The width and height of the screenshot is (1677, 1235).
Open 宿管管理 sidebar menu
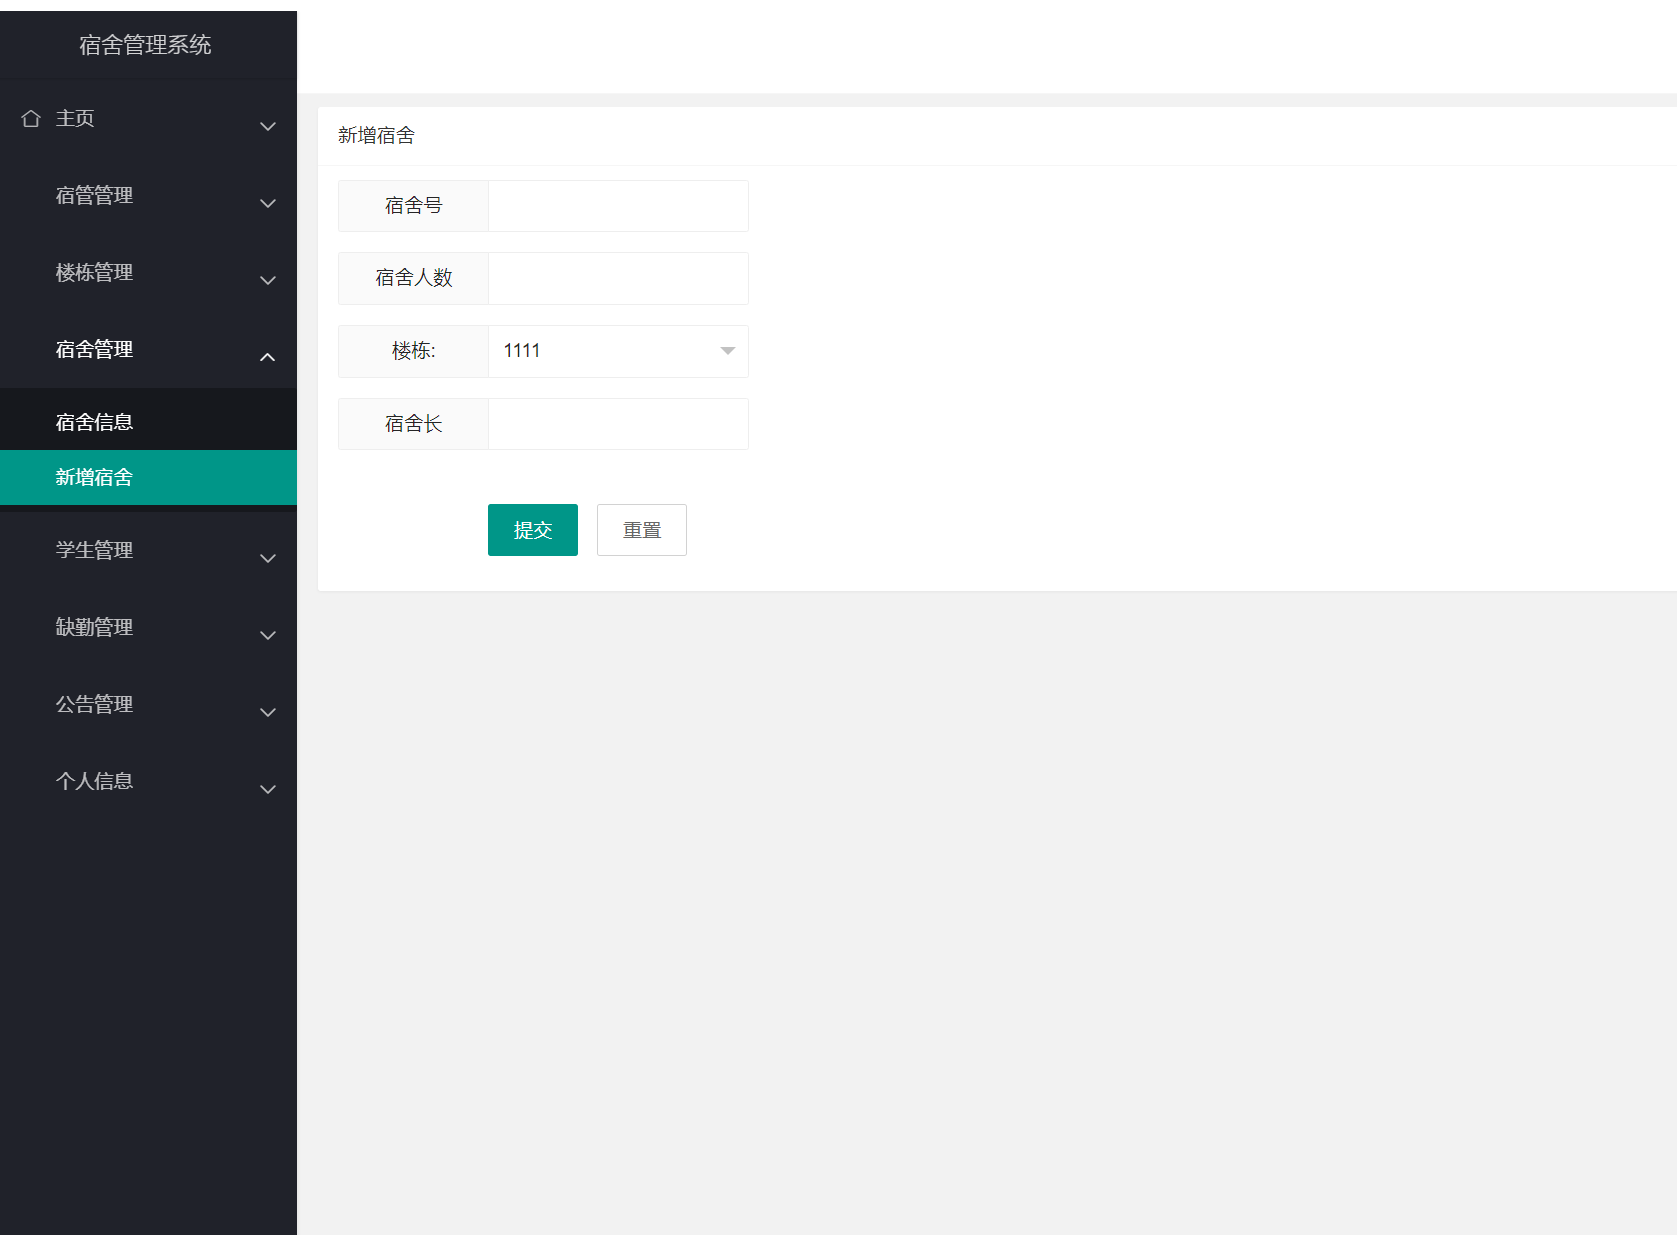148,196
